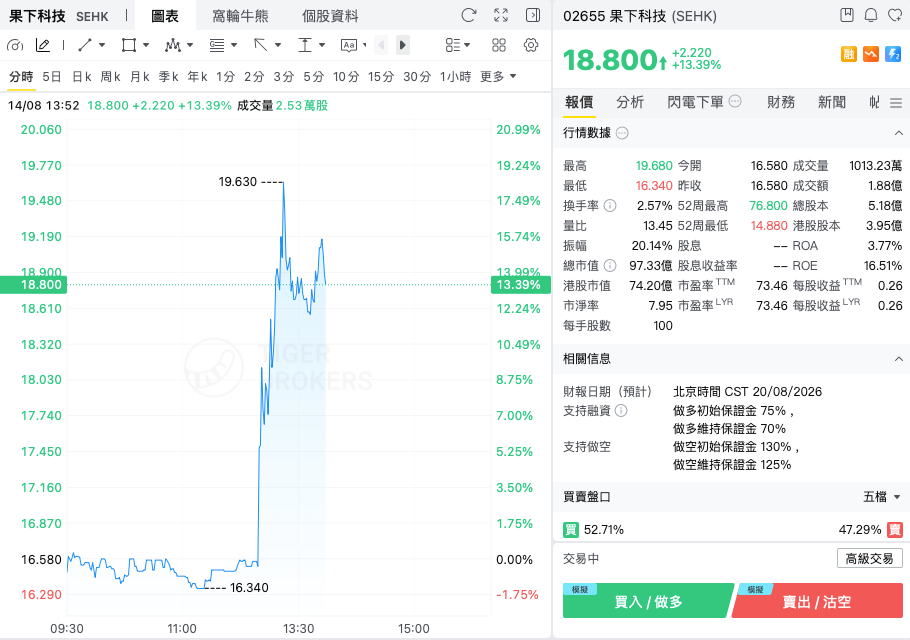Show info about 支持融資
This screenshot has height=640, width=910.
(x=621, y=411)
